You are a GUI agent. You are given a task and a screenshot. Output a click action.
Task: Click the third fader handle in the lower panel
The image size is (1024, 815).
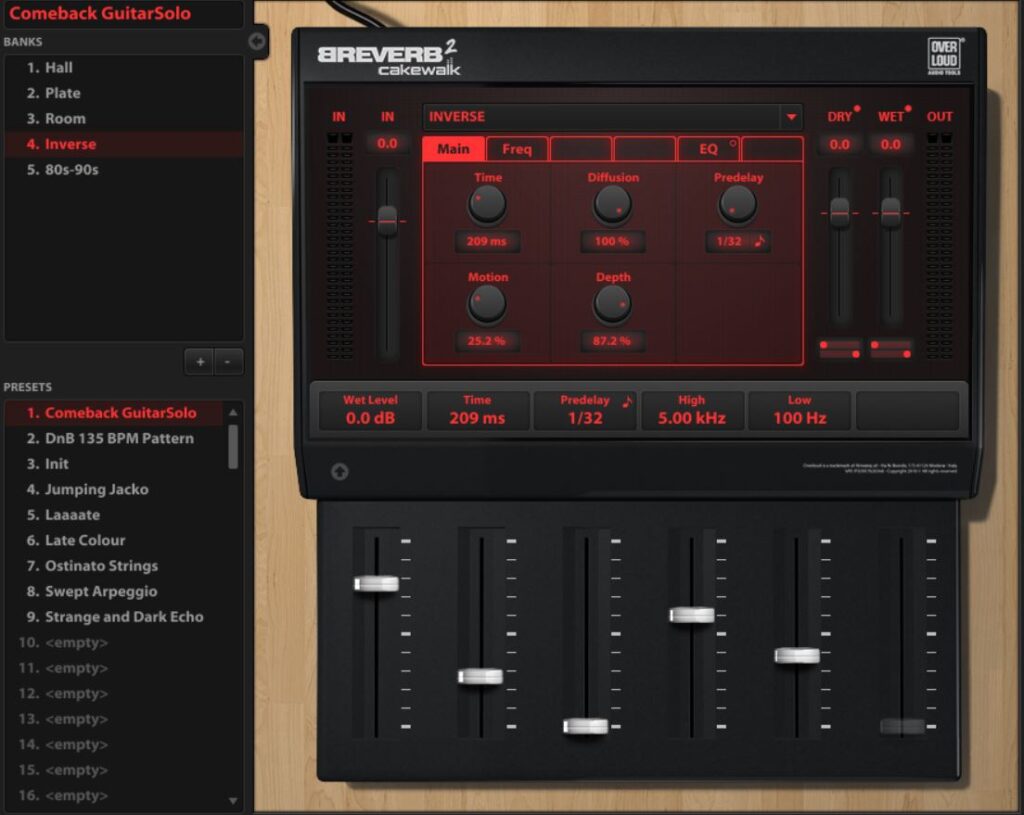click(586, 726)
